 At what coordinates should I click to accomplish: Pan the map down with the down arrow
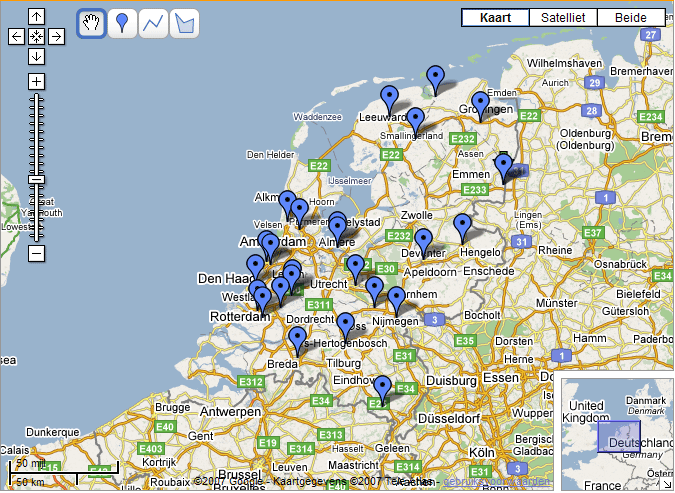click(x=37, y=56)
